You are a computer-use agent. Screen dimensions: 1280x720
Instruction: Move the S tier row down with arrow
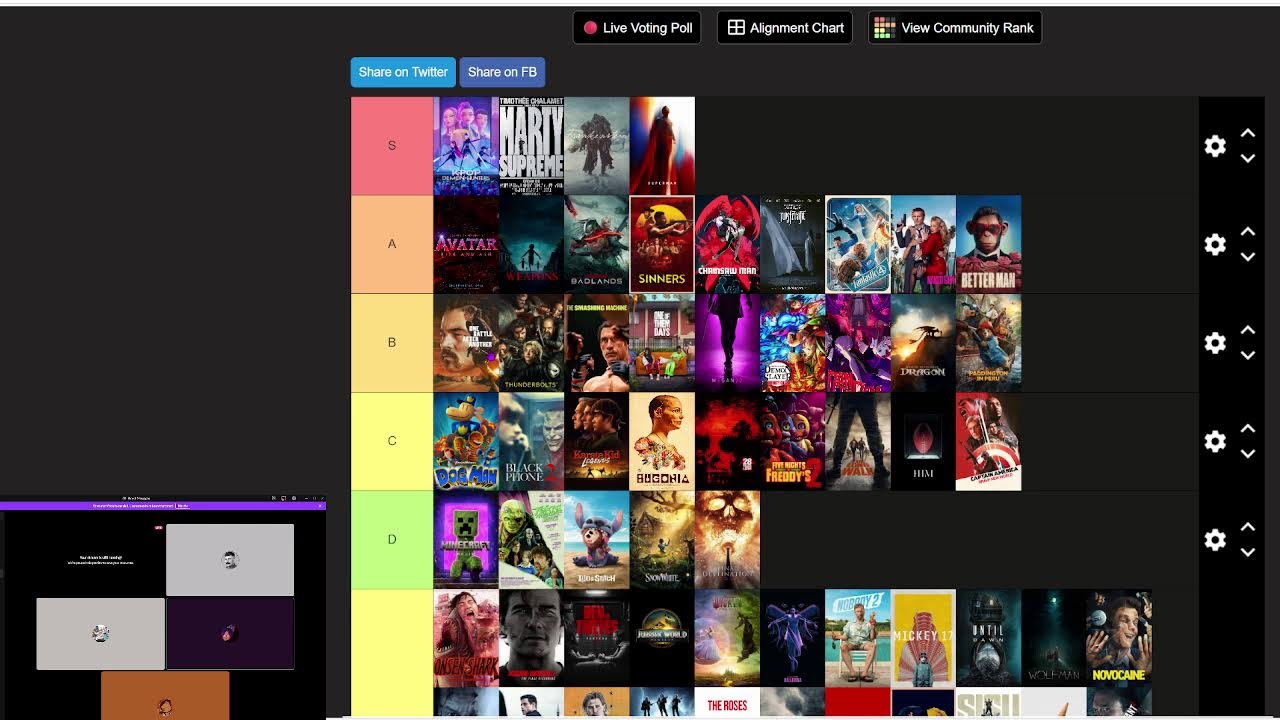click(x=1247, y=158)
